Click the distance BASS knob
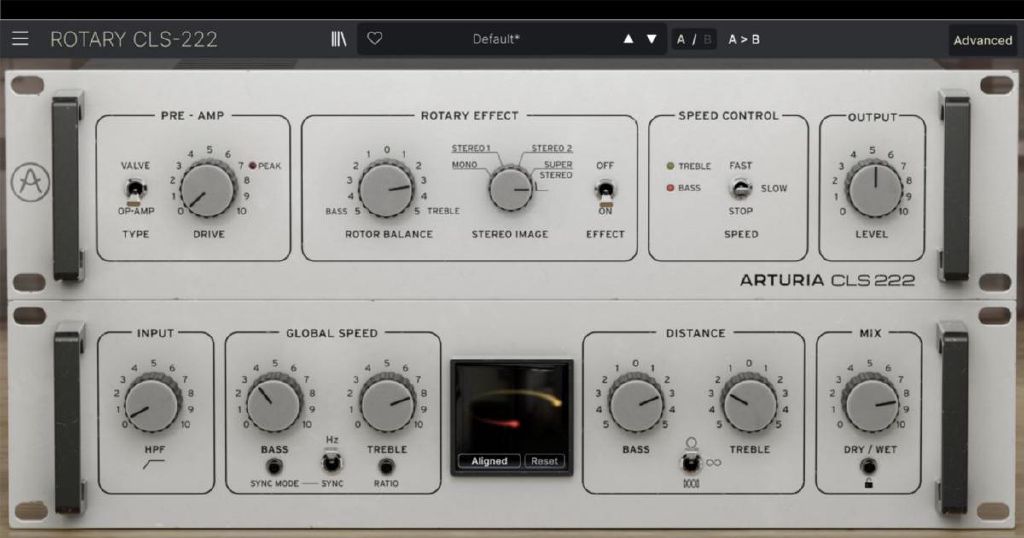 (636, 405)
